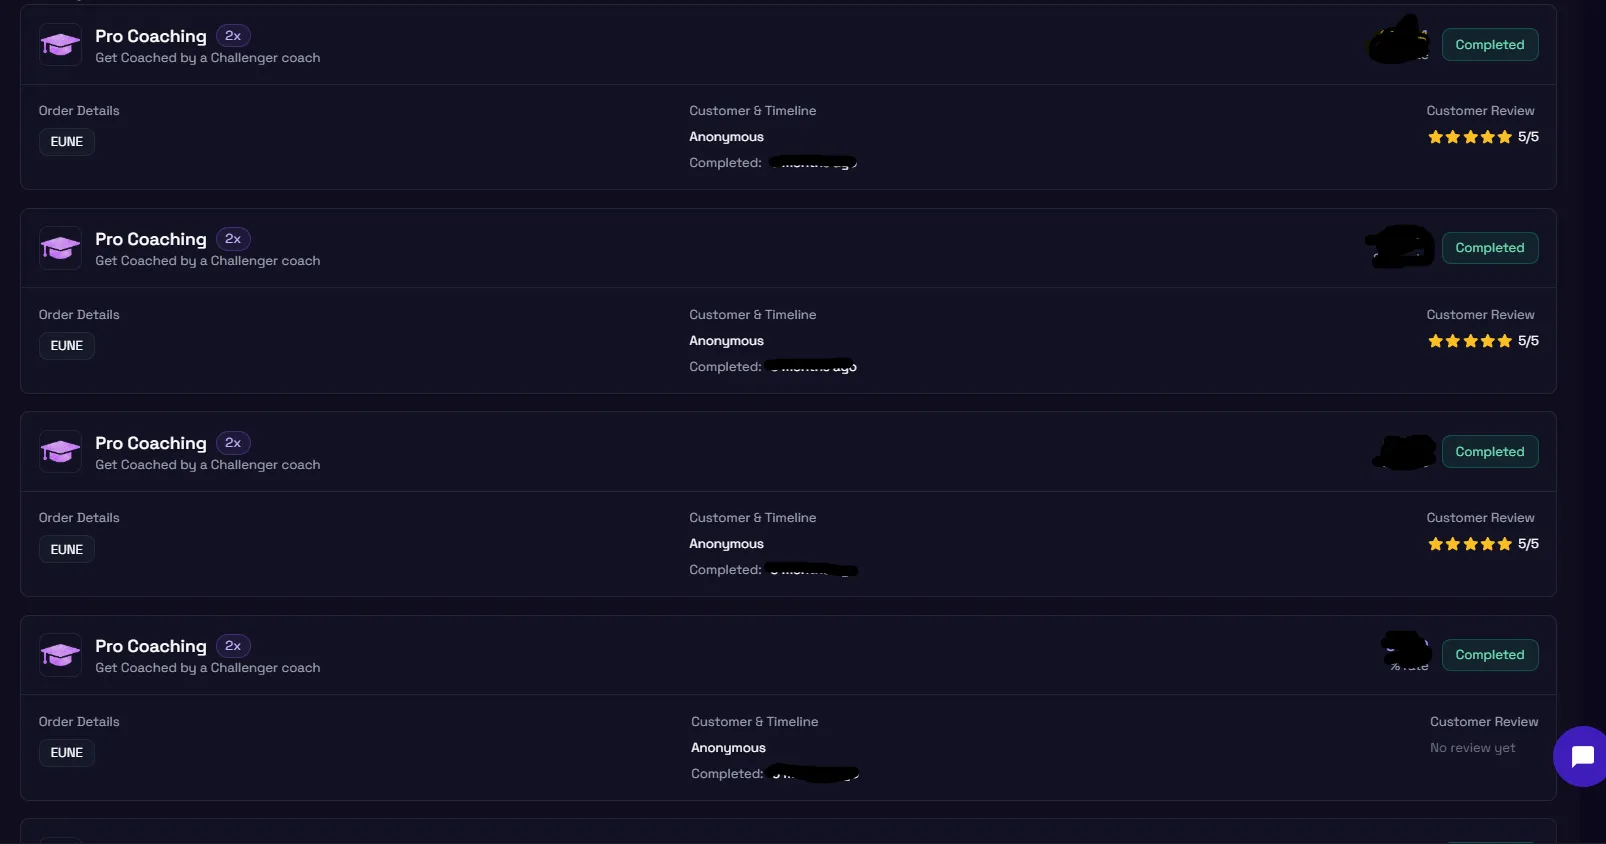Open the fourth order's Pro Coaching title
Screen dimensions: 1606x844
point(151,646)
